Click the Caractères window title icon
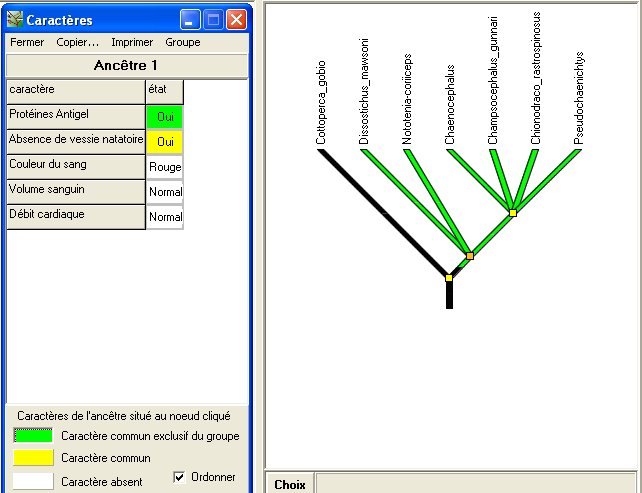The image size is (642, 493). (14, 19)
